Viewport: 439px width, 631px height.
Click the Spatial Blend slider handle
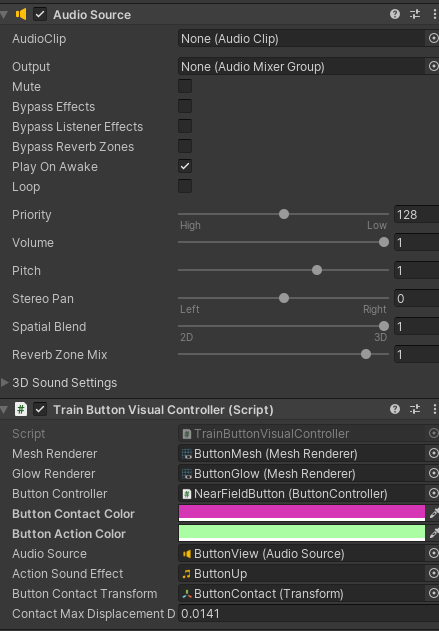(384, 326)
